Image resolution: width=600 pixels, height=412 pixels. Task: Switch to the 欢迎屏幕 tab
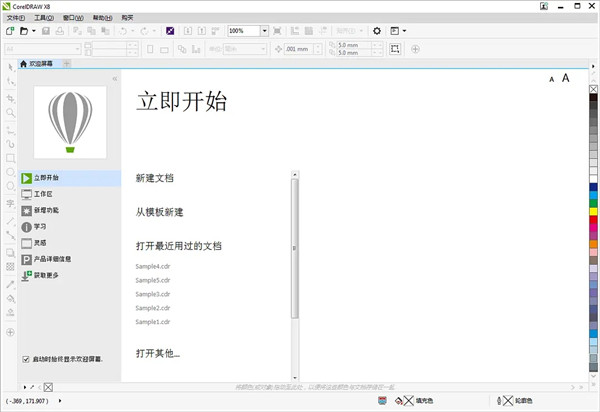pyautogui.click(x=42, y=64)
